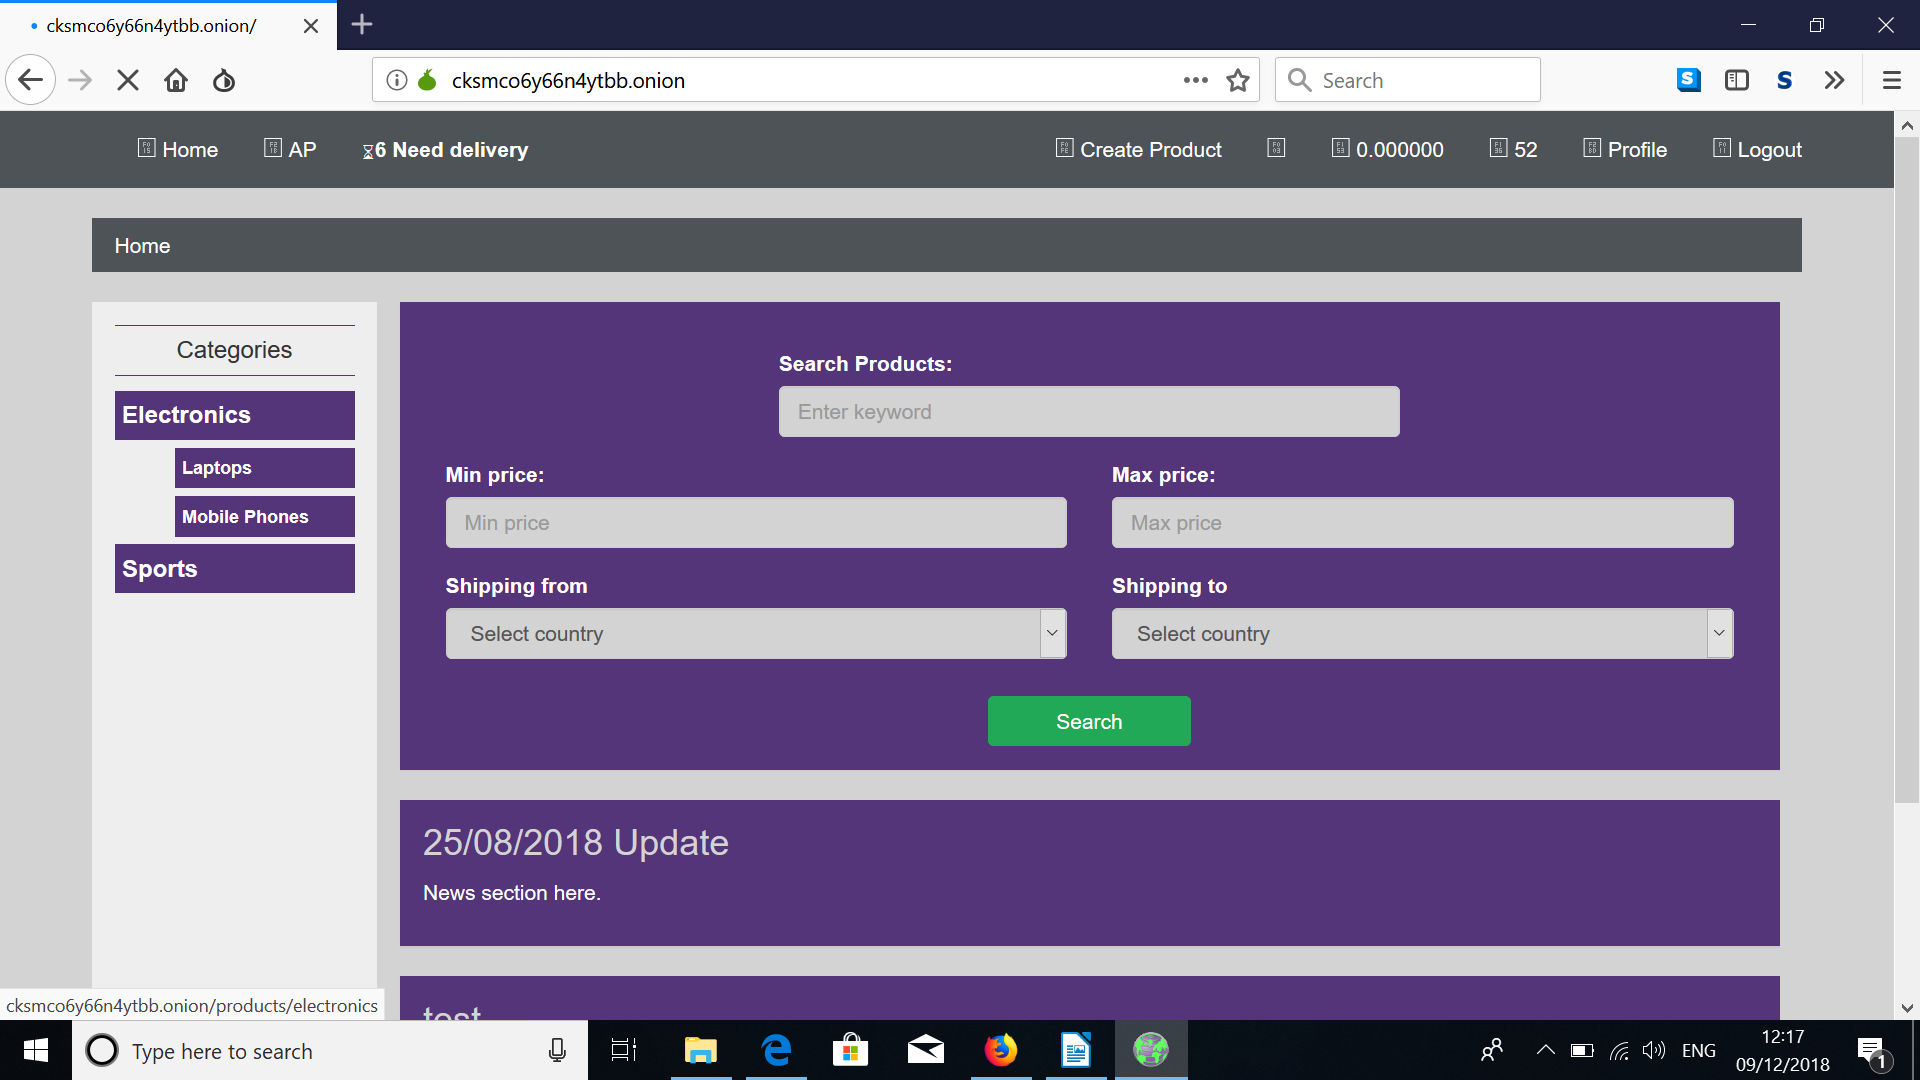Open Microsoft Edge from taskbar
Image resolution: width=1920 pixels, height=1080 pixels.
(776, 1050)
